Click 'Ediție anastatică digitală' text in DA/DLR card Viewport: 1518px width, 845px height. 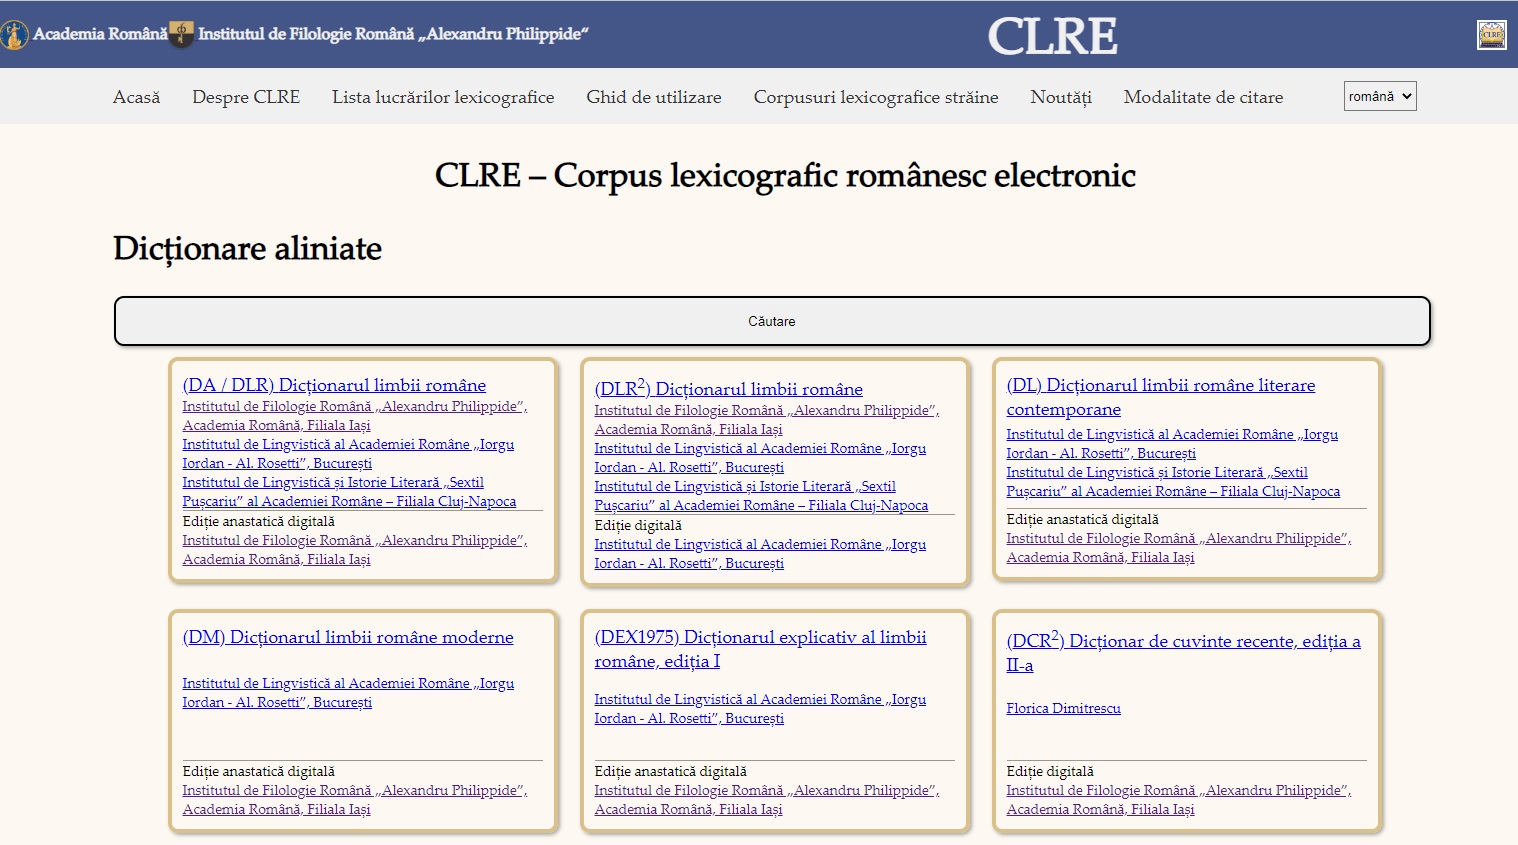tap(258, 521)
